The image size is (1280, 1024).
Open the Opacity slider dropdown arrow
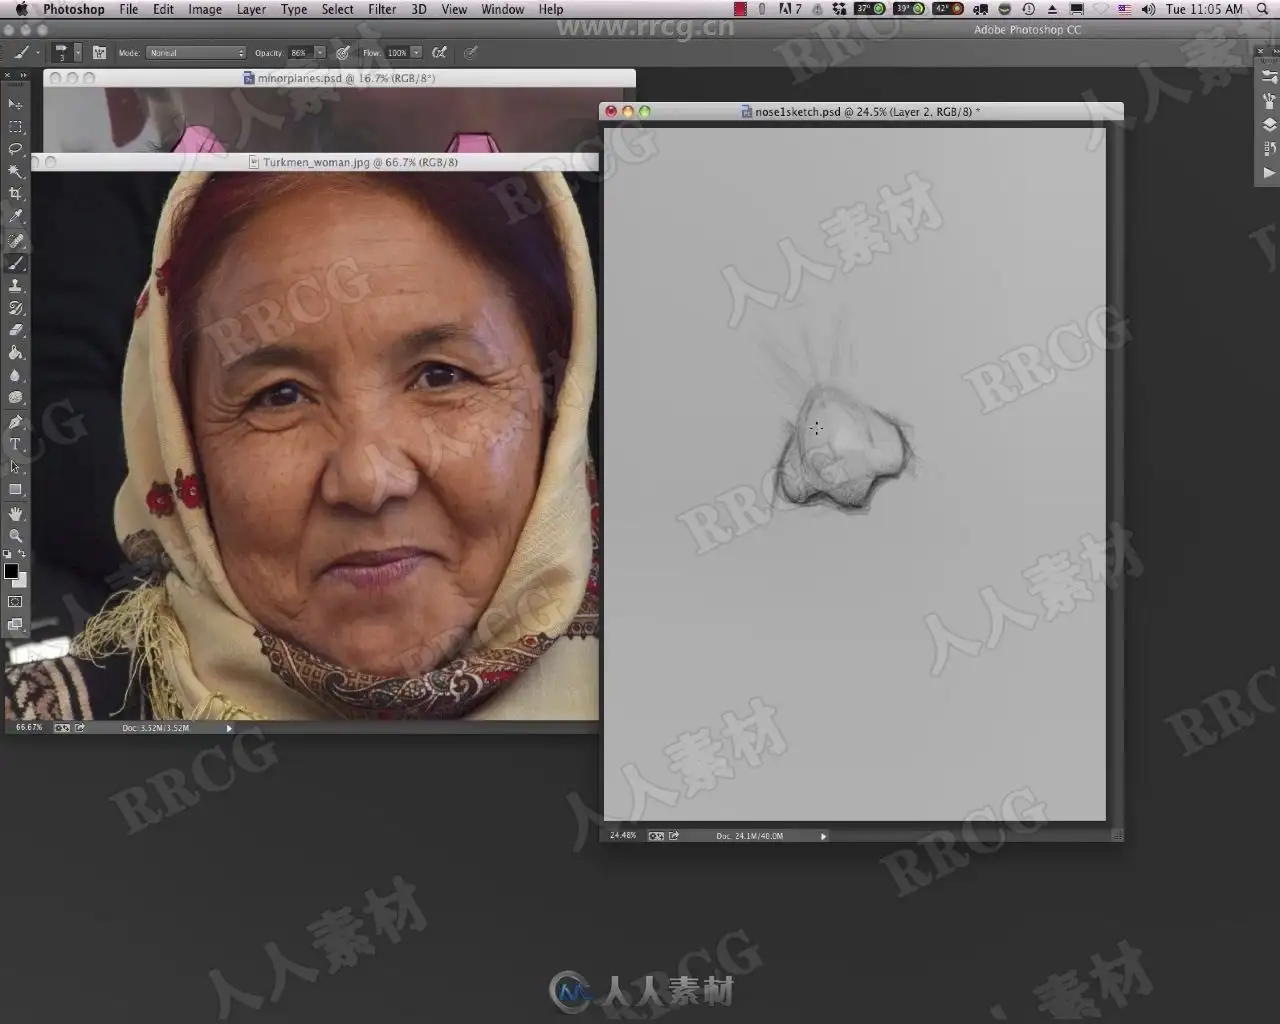[320, 53]
